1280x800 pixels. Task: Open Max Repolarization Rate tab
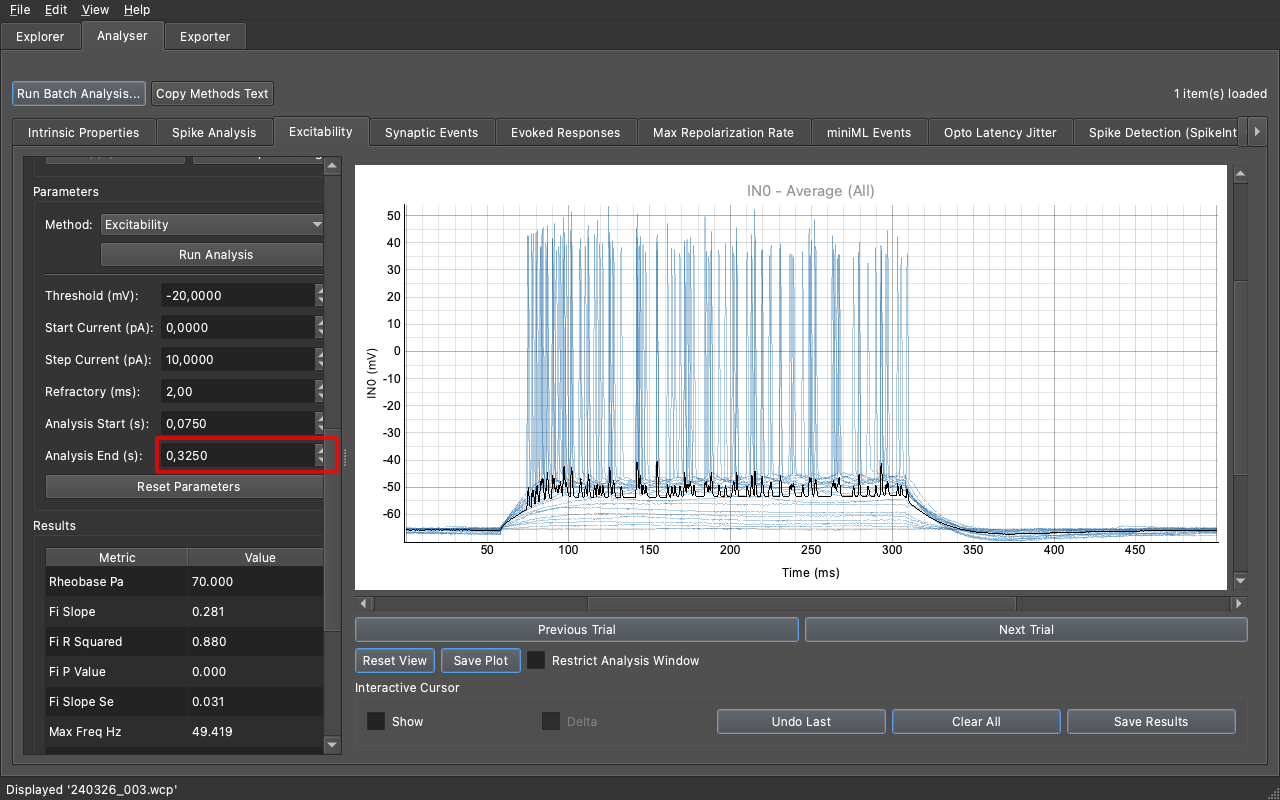[x=724, y=132]
